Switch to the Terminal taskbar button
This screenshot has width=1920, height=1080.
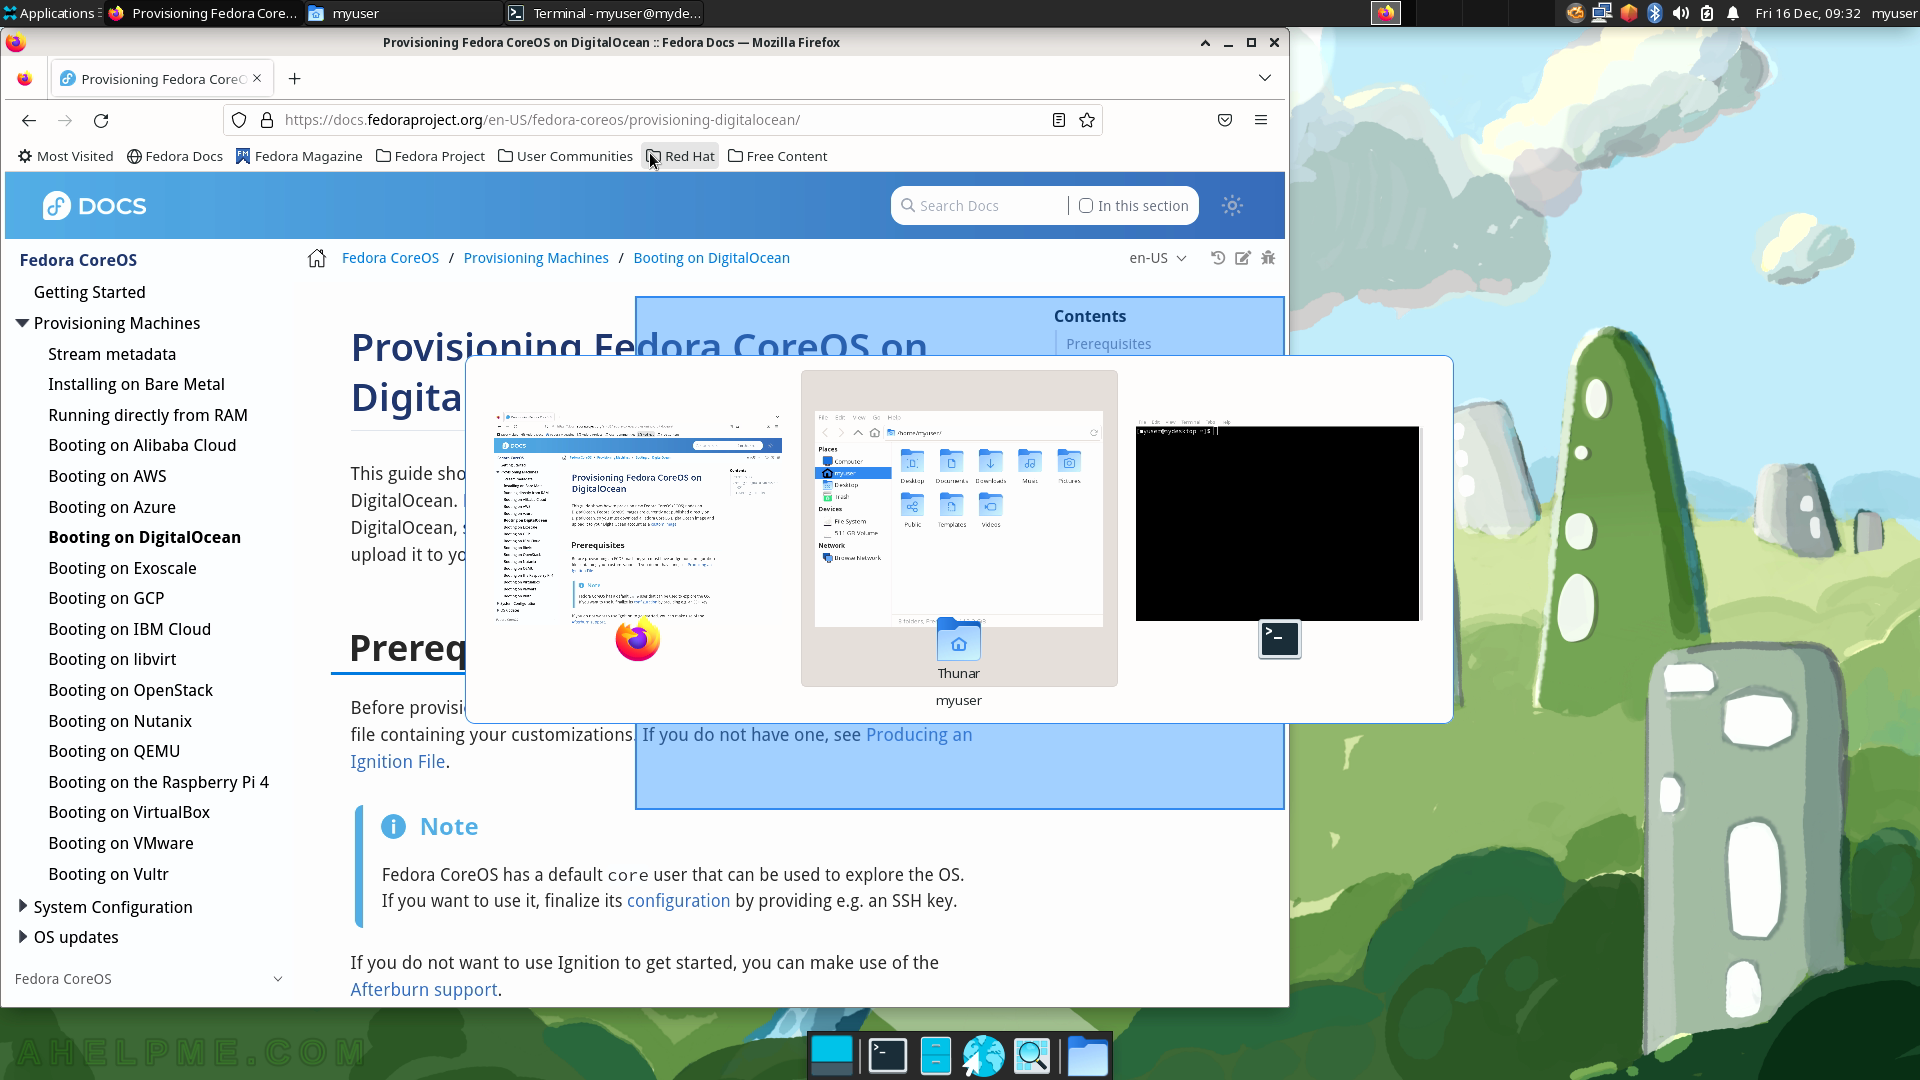(x=604, y=13)
